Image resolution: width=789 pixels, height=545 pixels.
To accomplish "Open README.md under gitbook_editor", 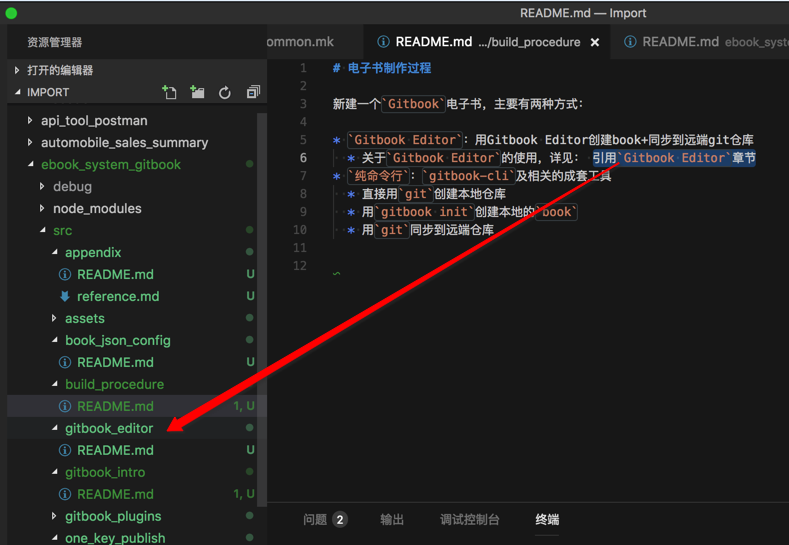I will tap(115, 450).
